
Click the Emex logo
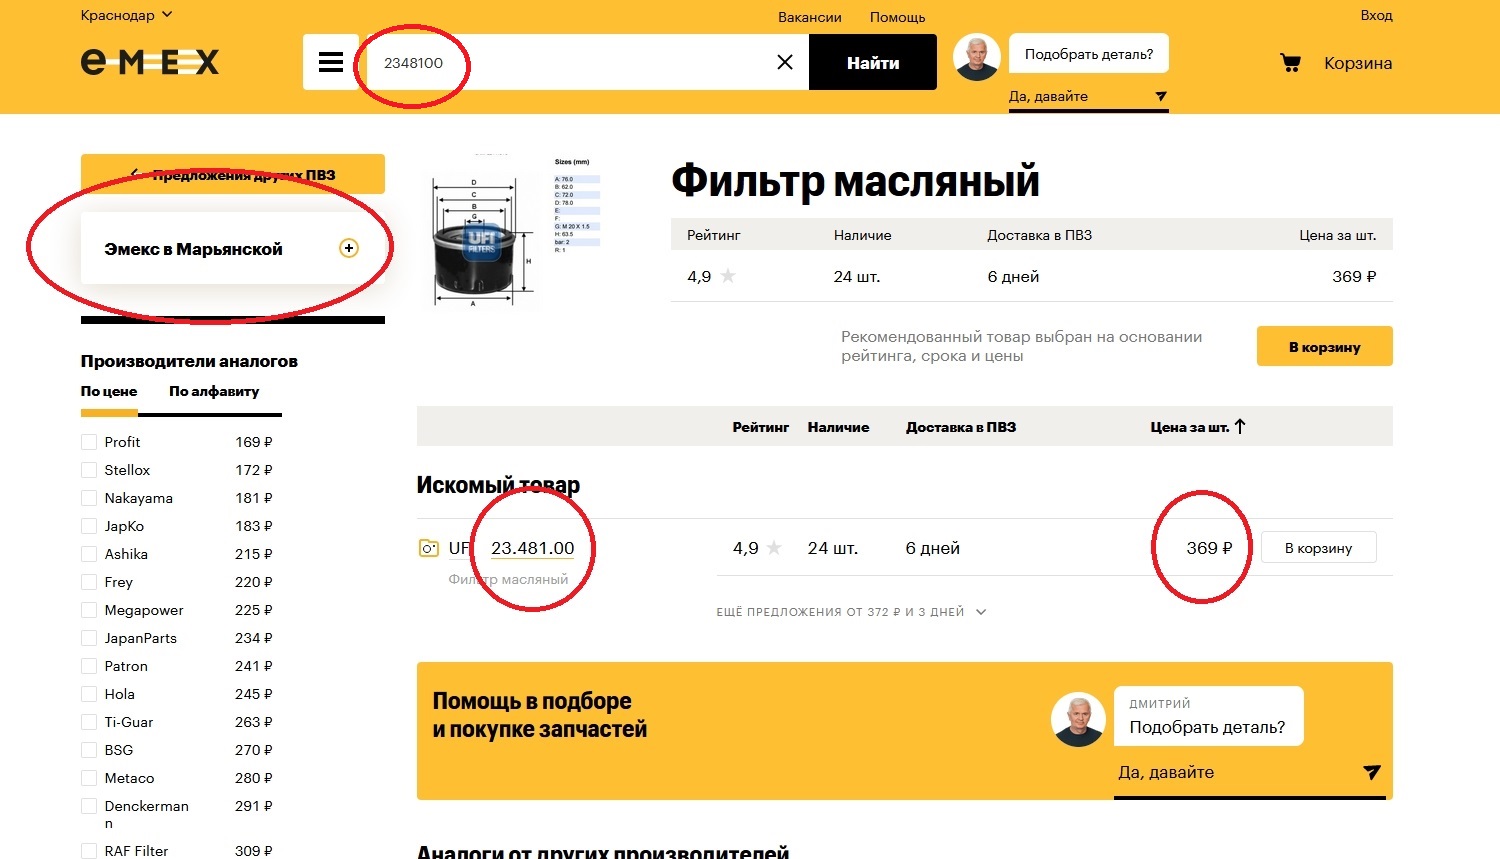pos(150,62)
